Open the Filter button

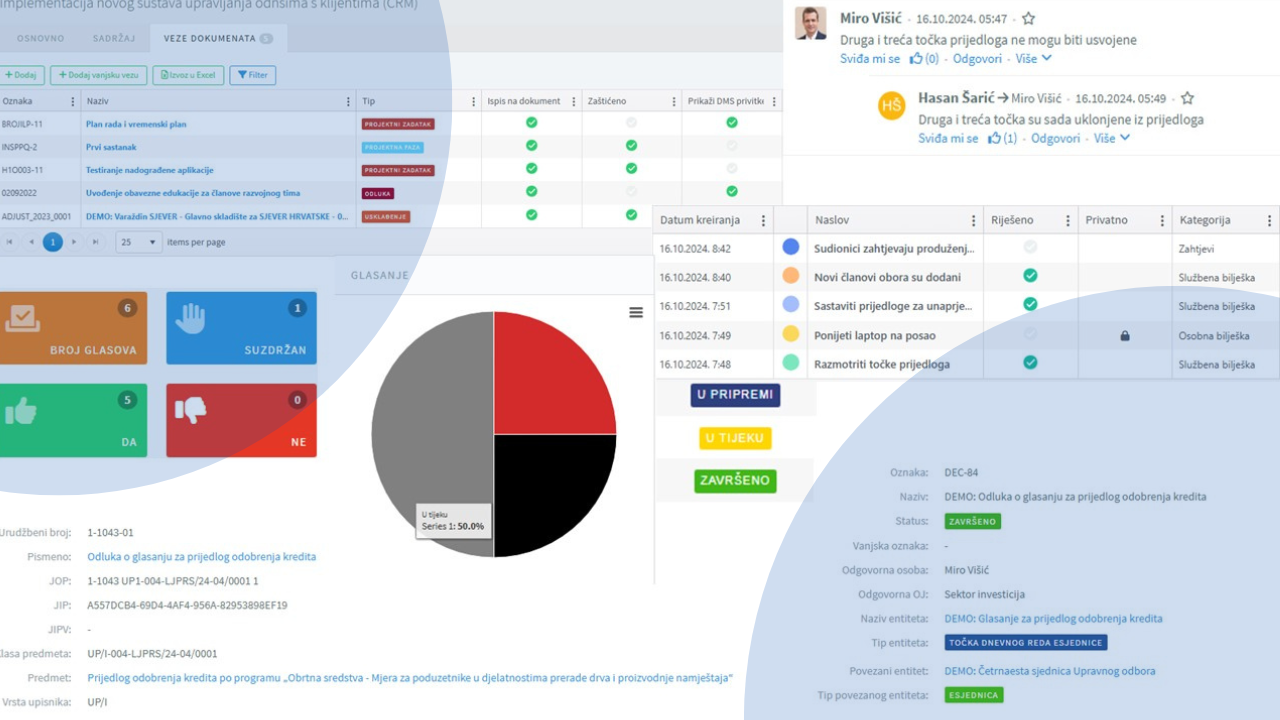click(x=253, y=75)
